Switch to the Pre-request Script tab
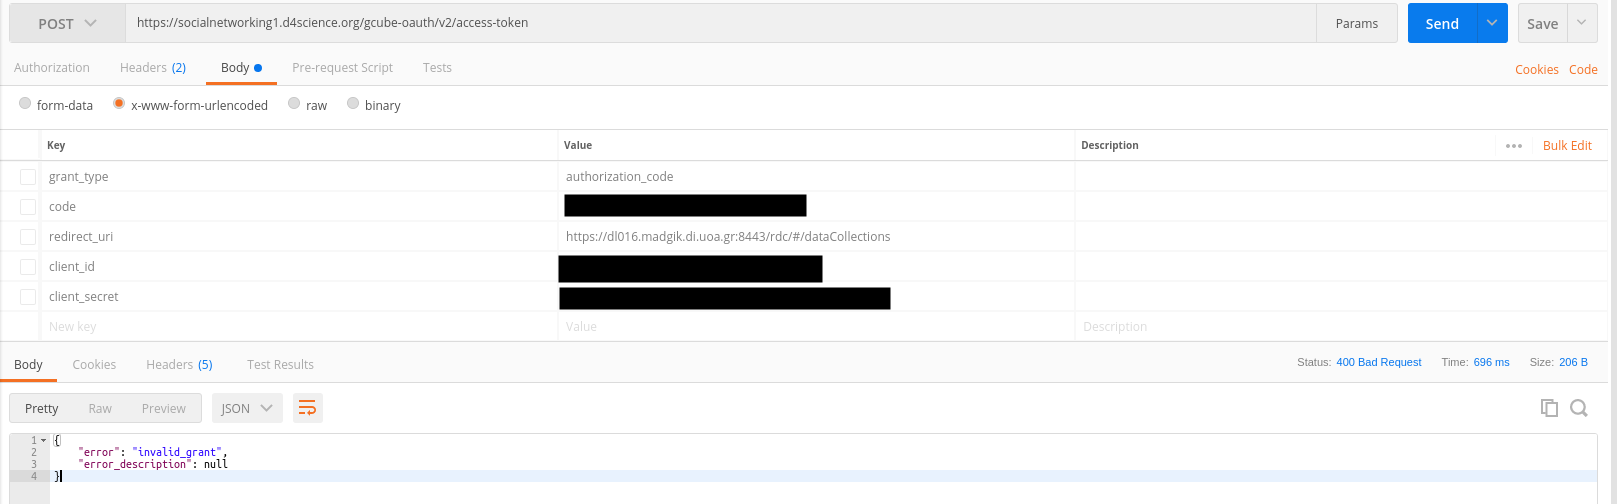This screenshot has height=504, width=1619. [x=342, y=68]
